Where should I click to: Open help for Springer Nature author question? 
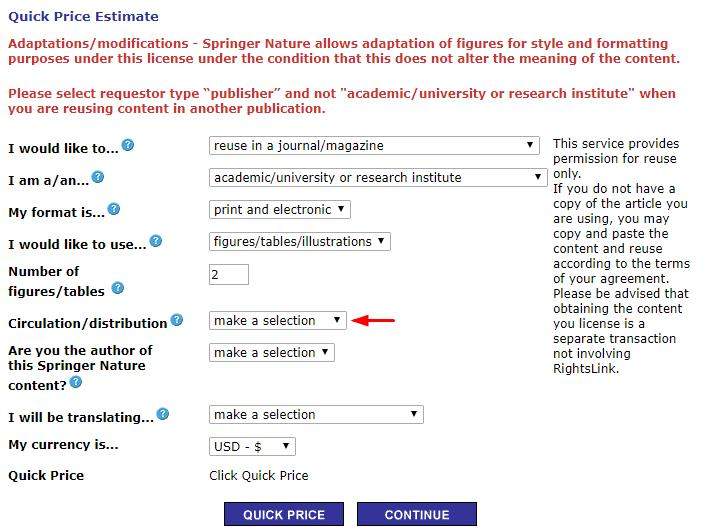[76, 382]
